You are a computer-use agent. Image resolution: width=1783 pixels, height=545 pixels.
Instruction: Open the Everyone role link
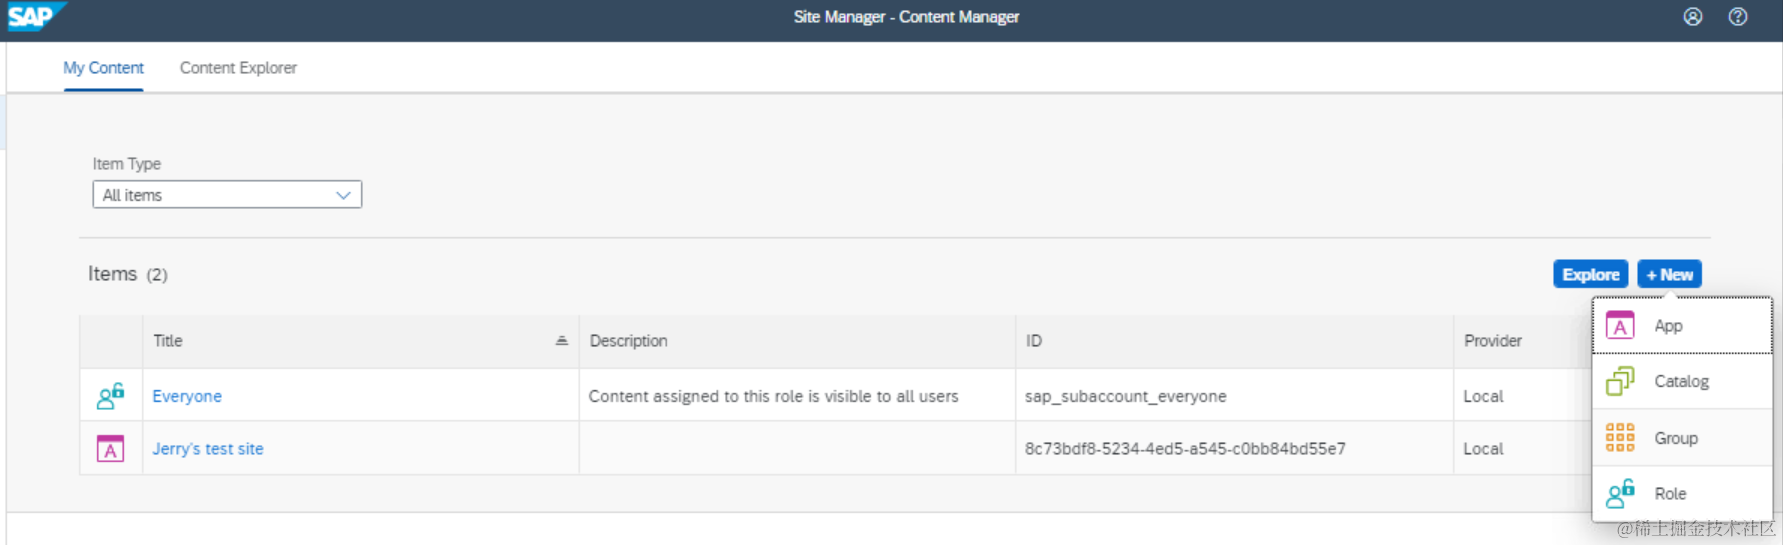point(187,396)
